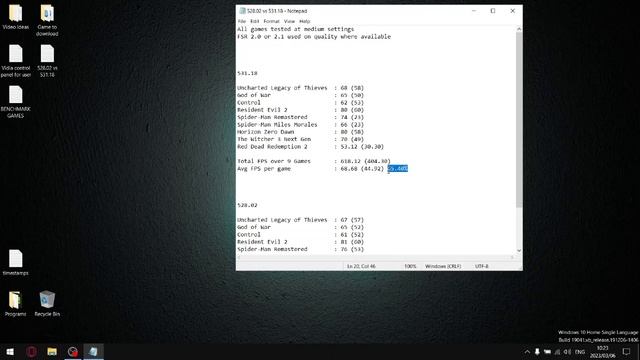The width and height of the screenshot is (640, 360).
Task: Click the 'Resident Evil 2 : 80 (60)' line
Action: (x=300, y=110)
